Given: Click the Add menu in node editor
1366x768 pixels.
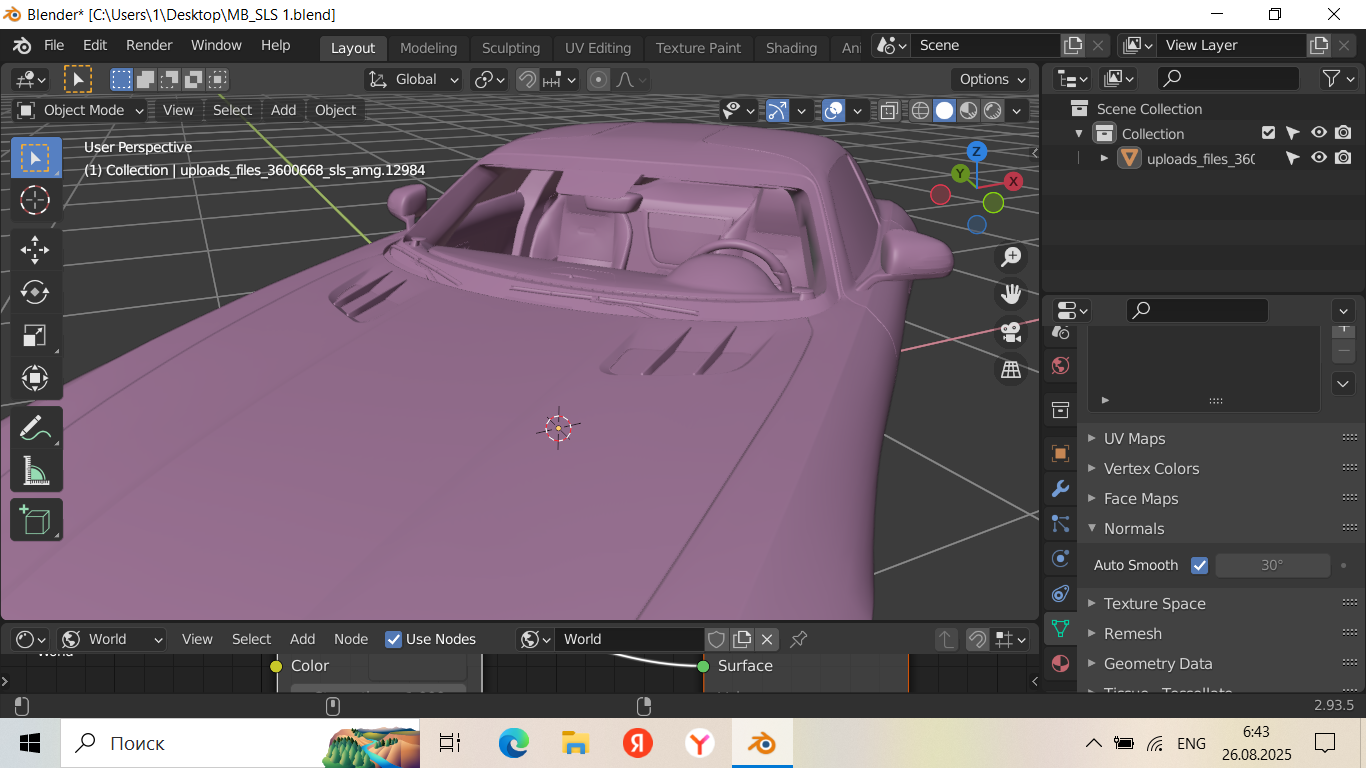Looking at the screenshot, I should pos(302,639).
